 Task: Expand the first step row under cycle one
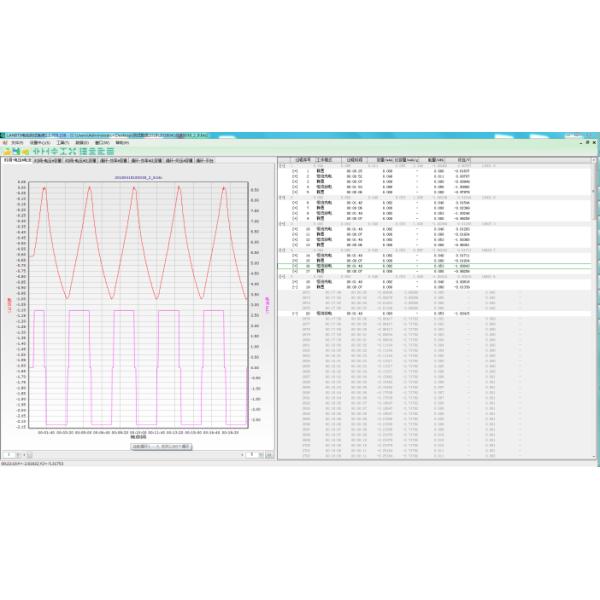point(294,170)
